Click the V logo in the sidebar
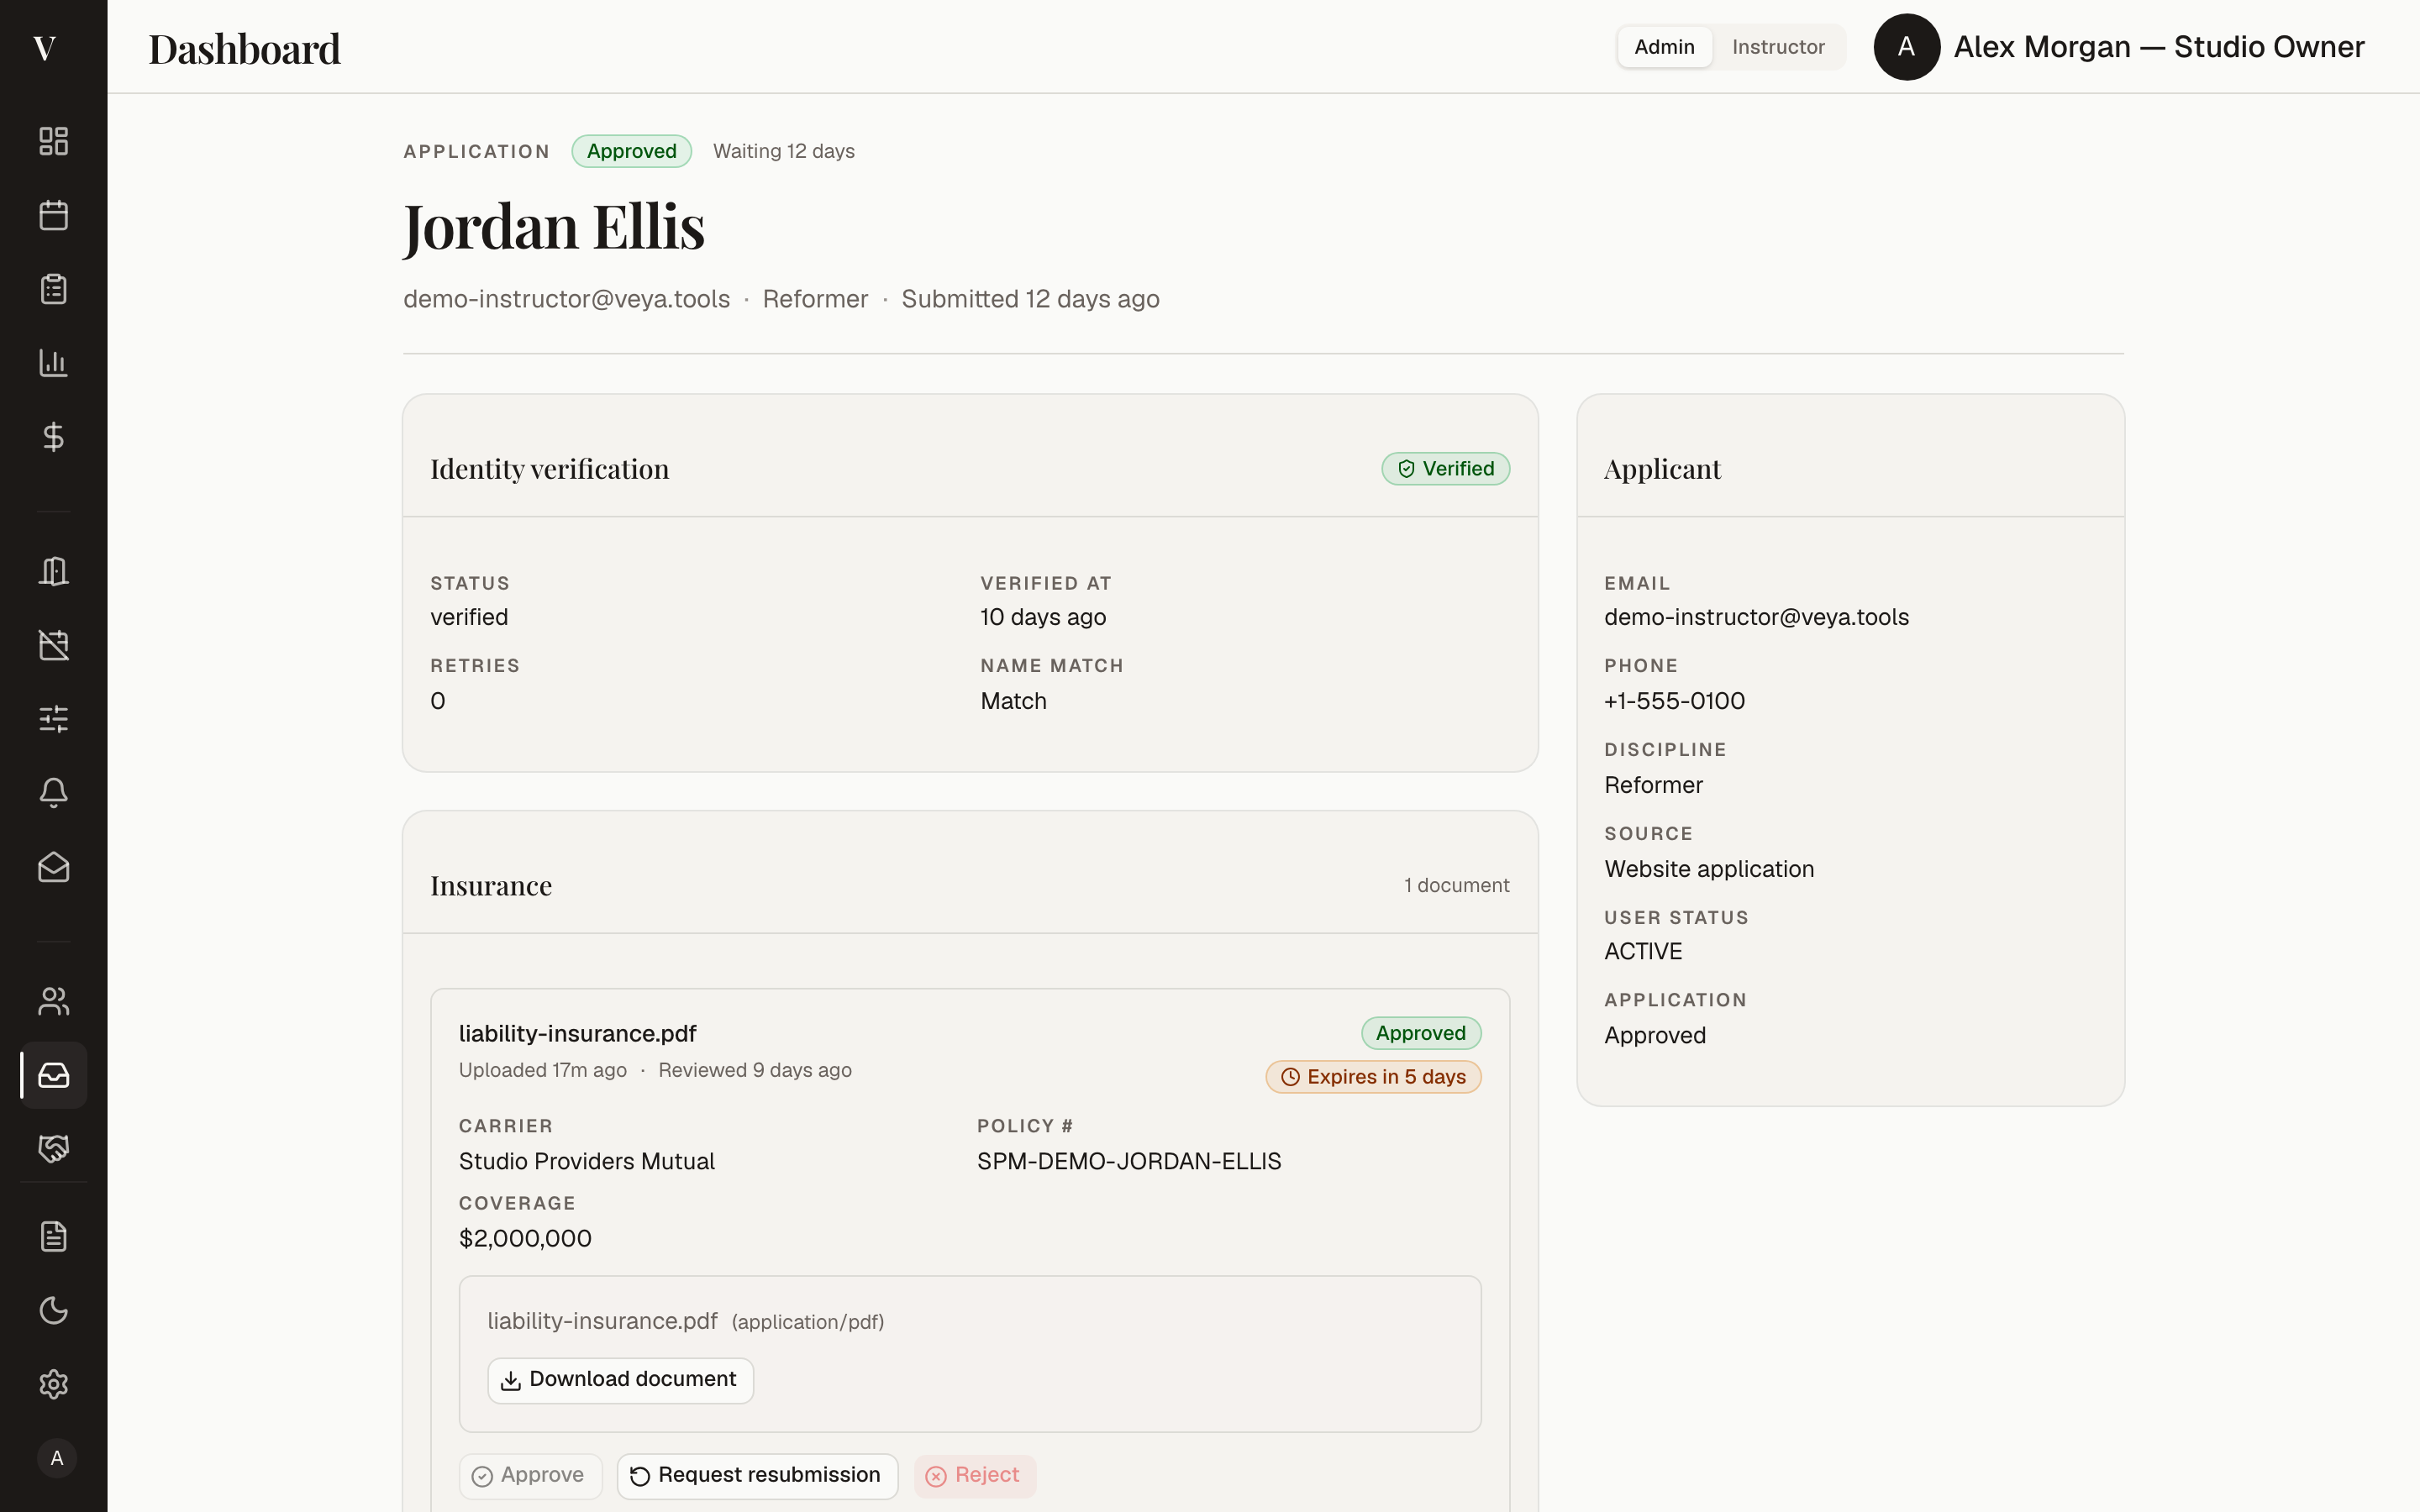Screen dimensions: 2420x1512 pyautogui.click(x=45, y=47)
